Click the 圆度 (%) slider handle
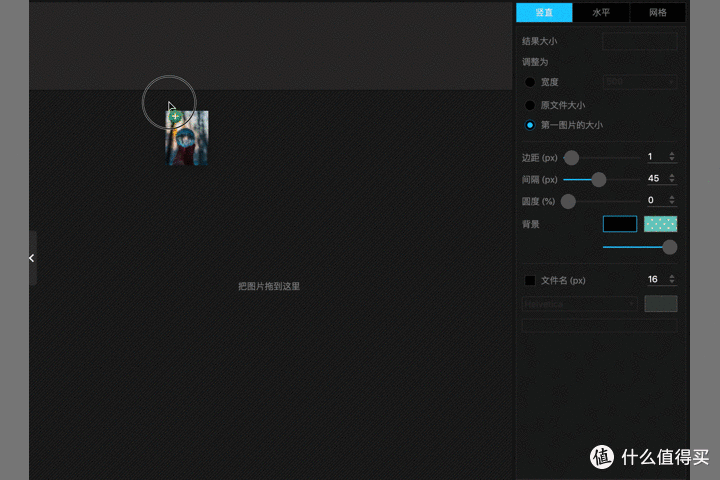This screenshot has width=720, height=480. pos(568,201)
